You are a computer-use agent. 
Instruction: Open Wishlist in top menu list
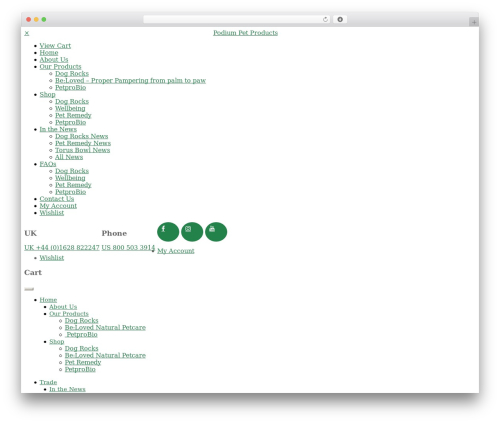coord(52,213)
